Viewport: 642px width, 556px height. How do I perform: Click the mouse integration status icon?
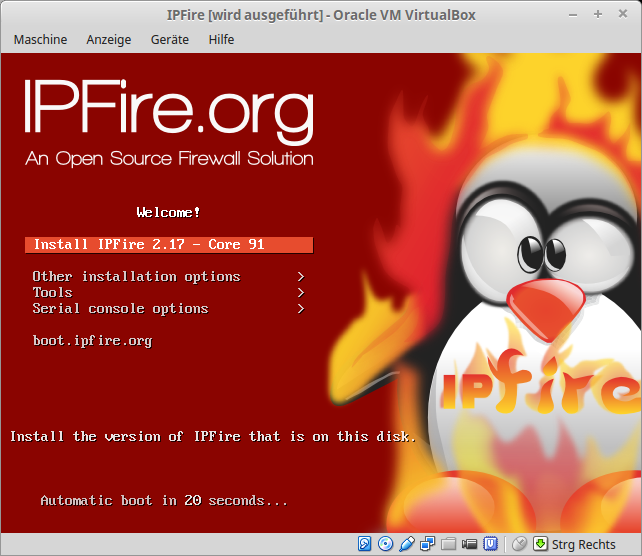[519, 544]
